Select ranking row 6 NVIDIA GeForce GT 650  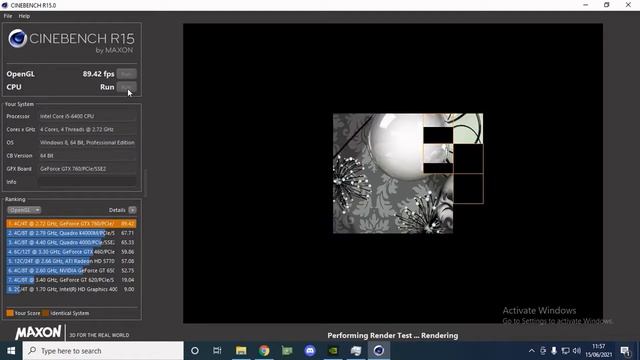(x=71, y=271)
